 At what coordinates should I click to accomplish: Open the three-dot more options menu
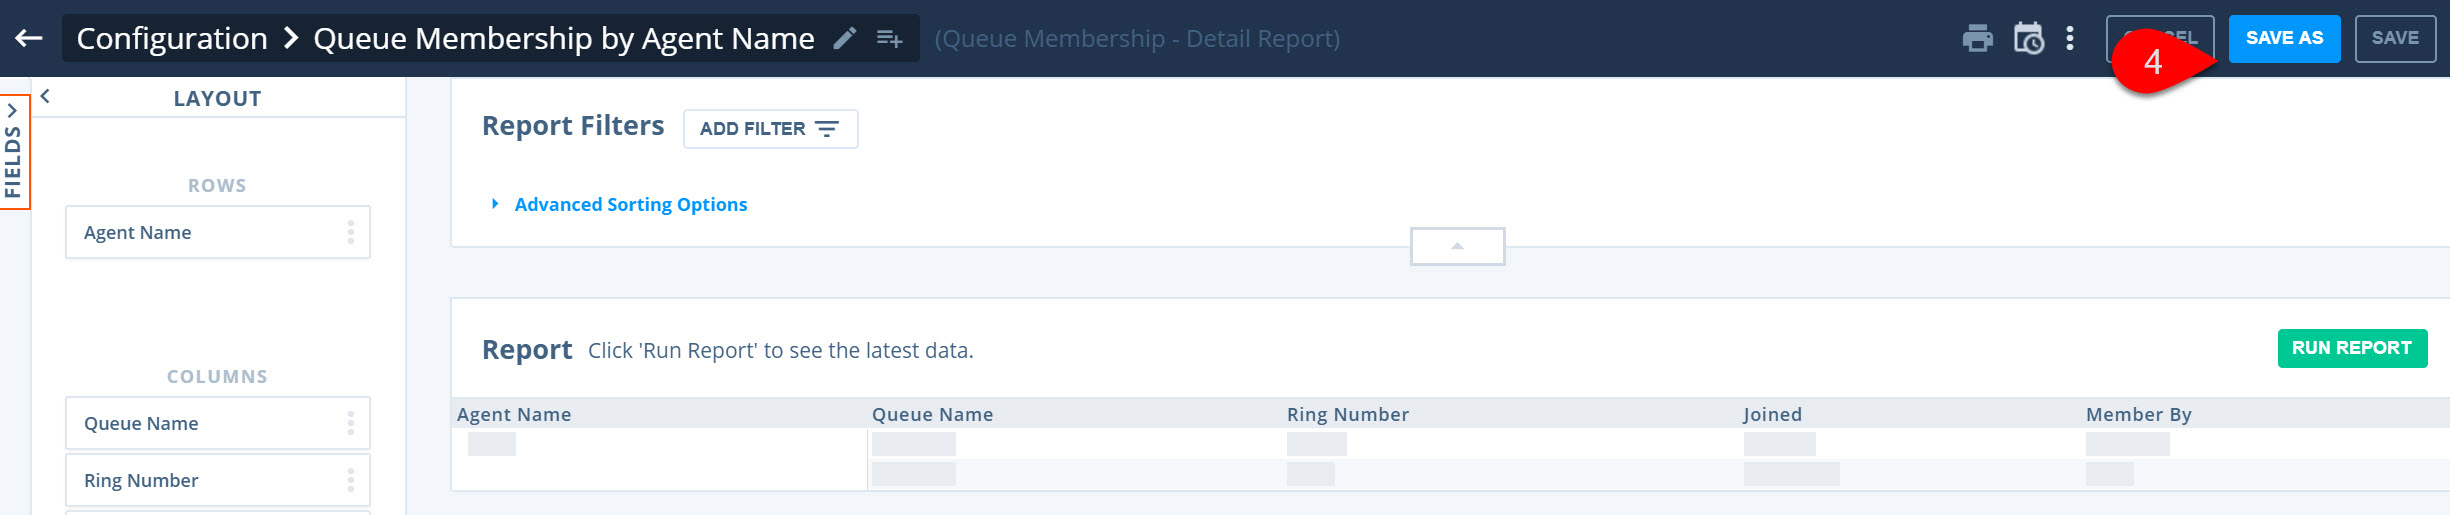2070,38
